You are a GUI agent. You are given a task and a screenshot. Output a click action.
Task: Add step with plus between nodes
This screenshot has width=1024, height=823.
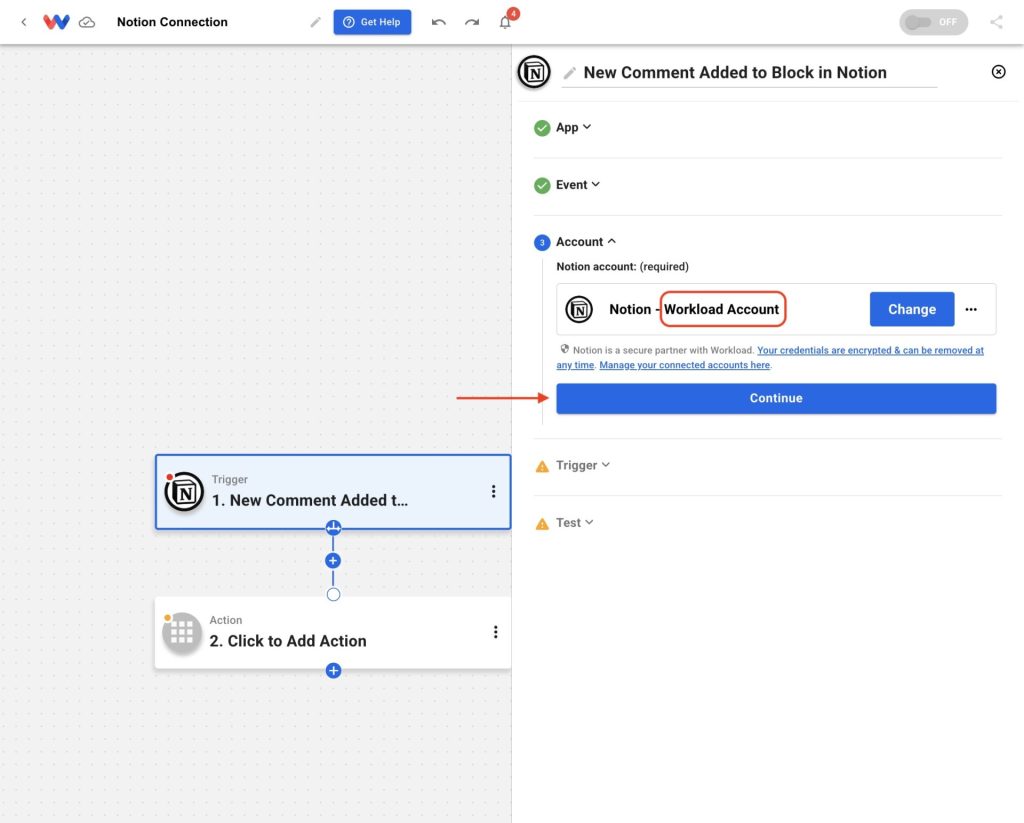pyautogui.click(x=333, y=560)
